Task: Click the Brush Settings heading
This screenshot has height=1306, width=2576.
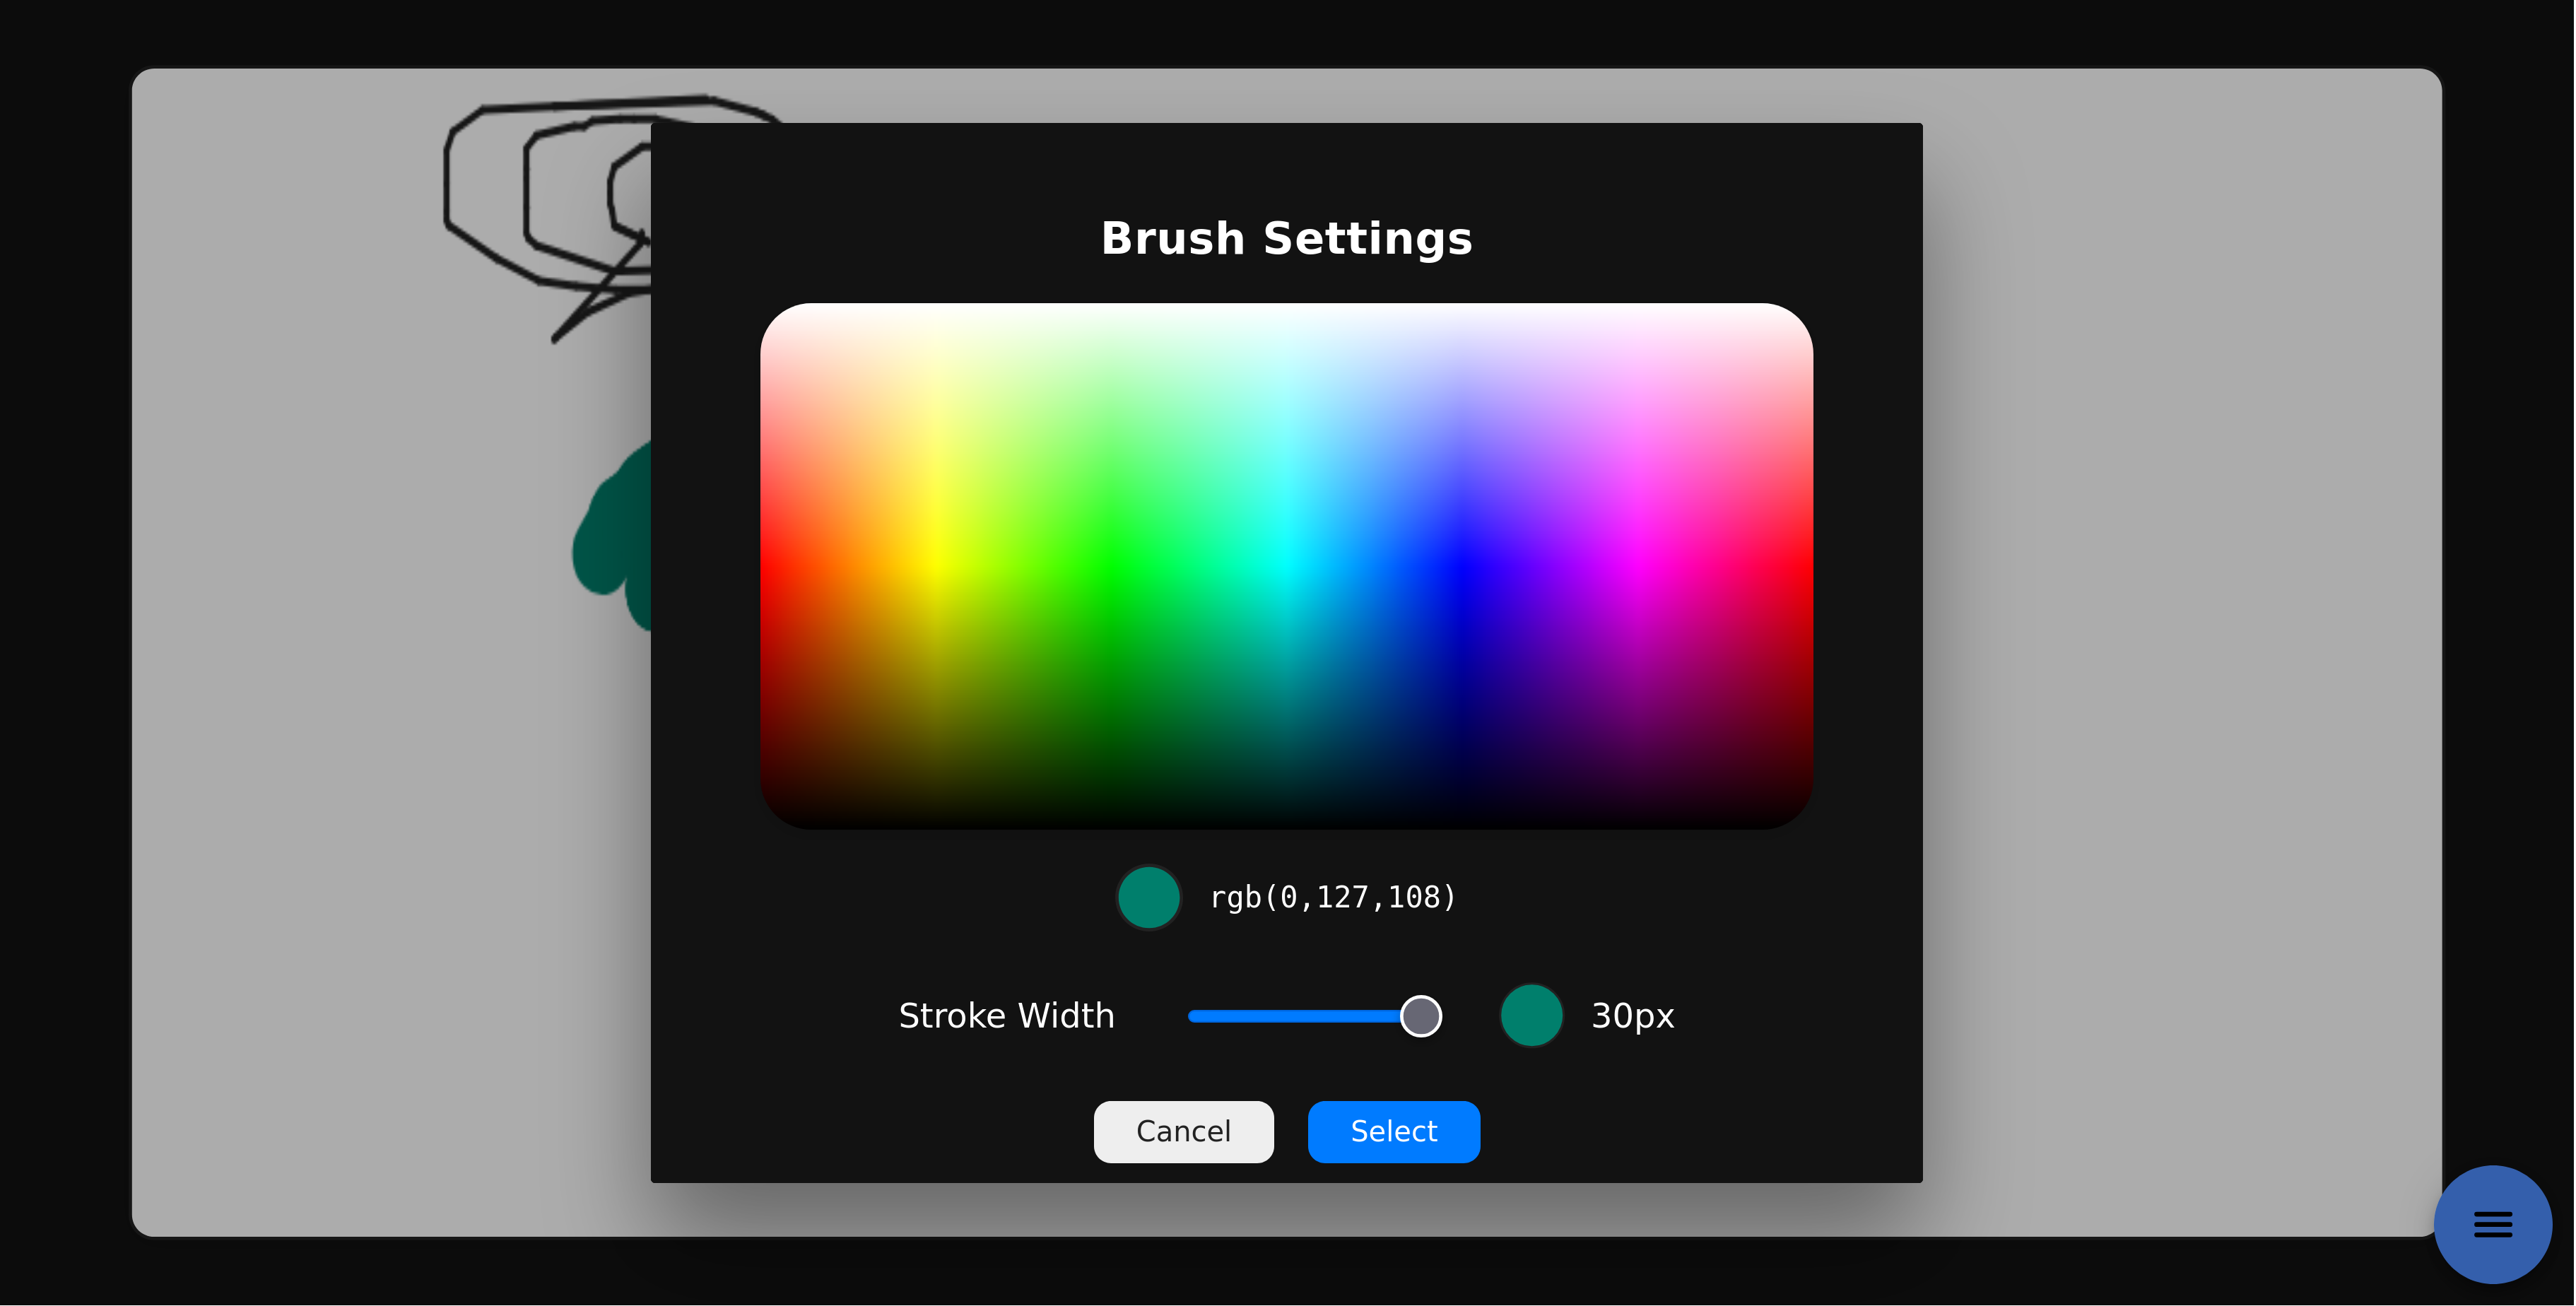Action: coord(1286,239)
